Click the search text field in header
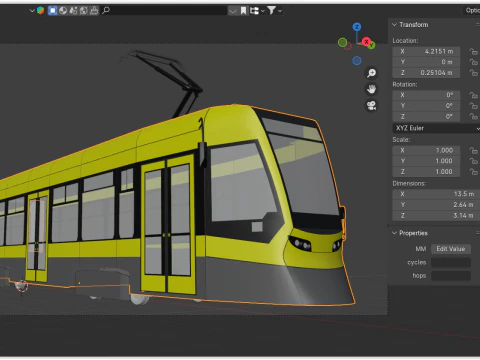This screenshot has width=480, height=360. pos(169,11)
